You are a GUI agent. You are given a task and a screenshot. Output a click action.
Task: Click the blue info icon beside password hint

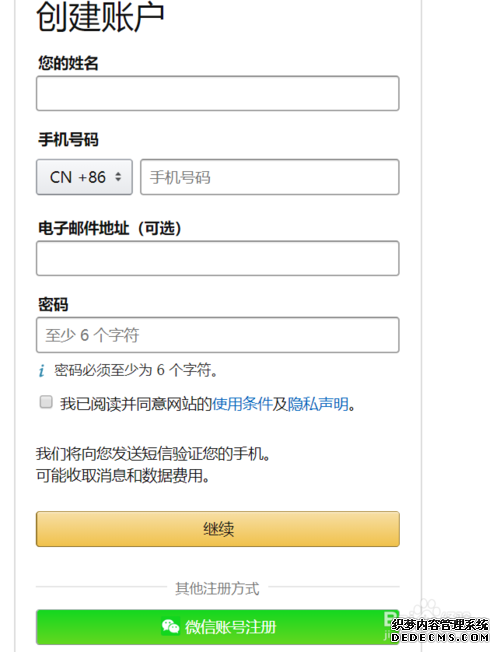pos(42,370)
